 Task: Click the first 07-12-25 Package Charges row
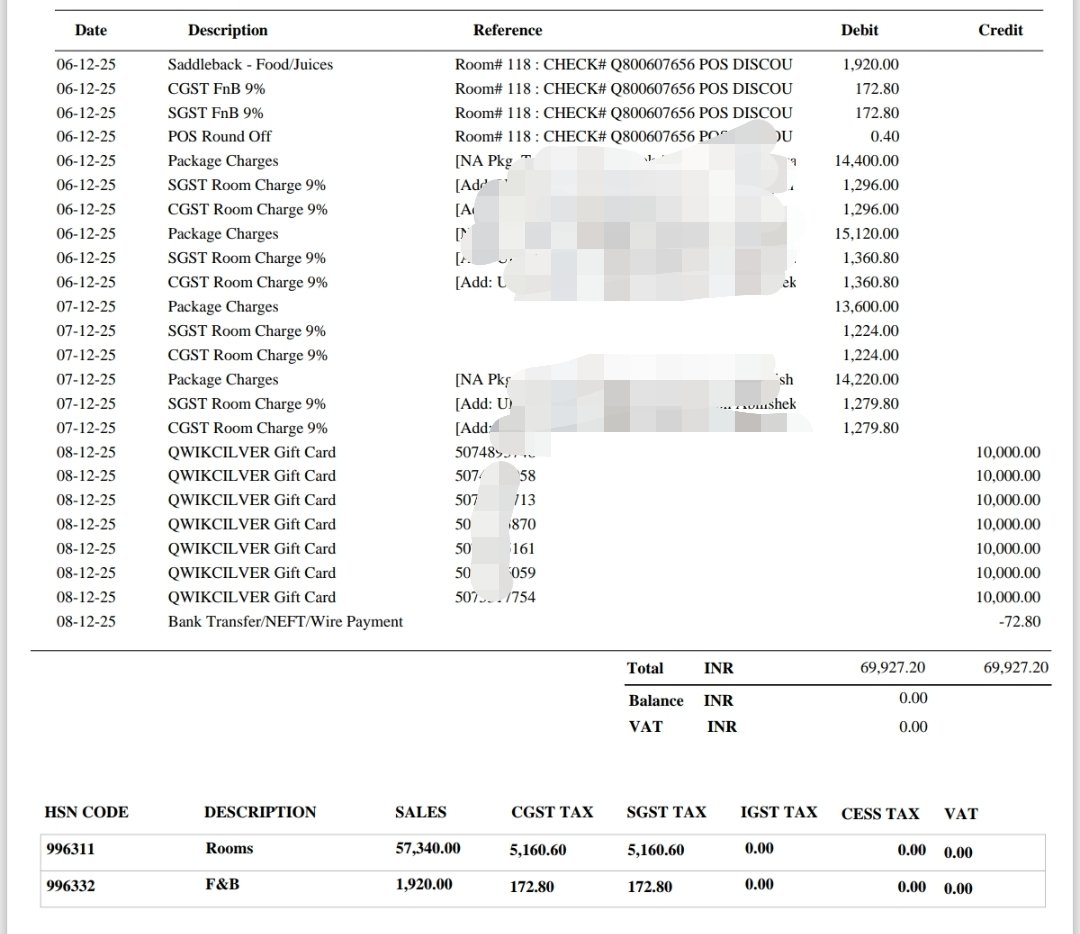tap(478, 307)
